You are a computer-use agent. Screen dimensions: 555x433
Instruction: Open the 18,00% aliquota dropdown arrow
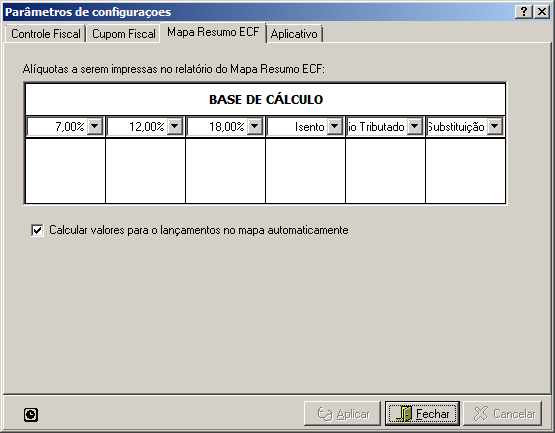[255, 126]
